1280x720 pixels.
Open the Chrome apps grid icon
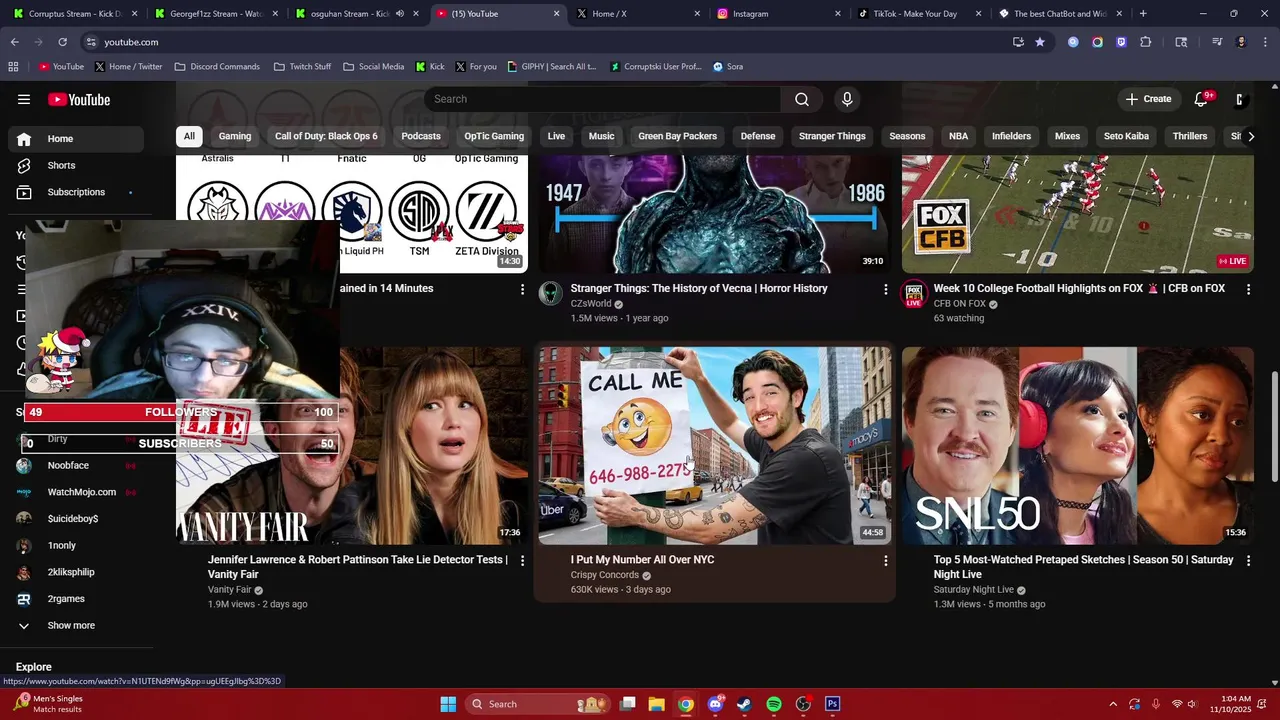(x=13, y=67)
